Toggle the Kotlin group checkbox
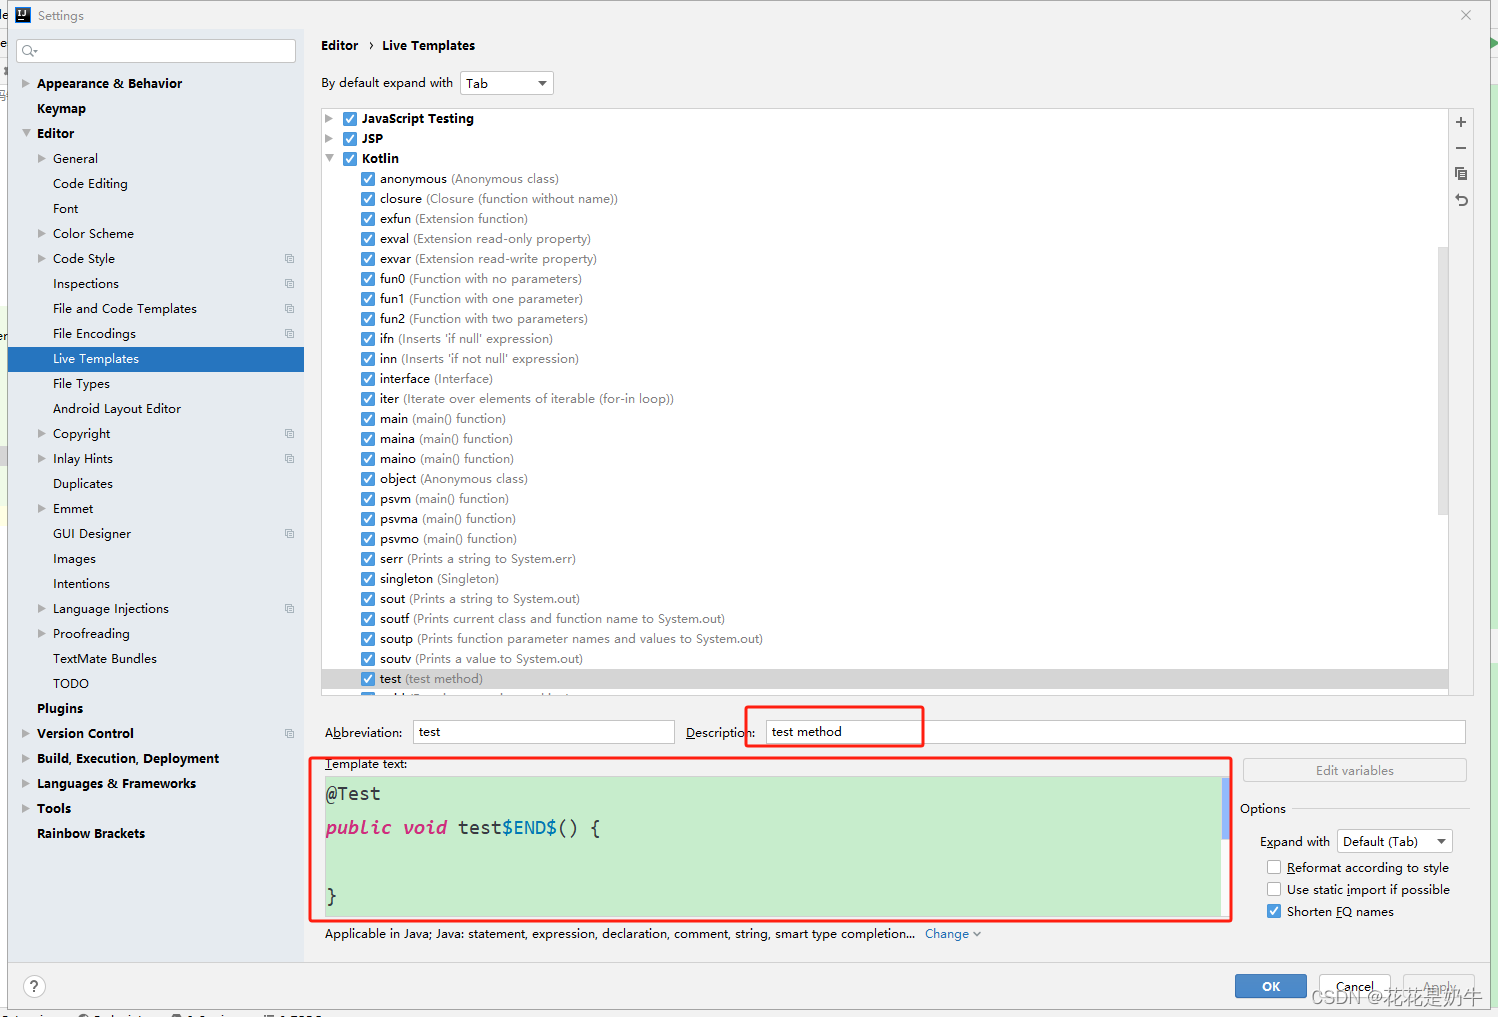Image resolution: width=1498 pixels, height=1017 pixels. (350, 159)
